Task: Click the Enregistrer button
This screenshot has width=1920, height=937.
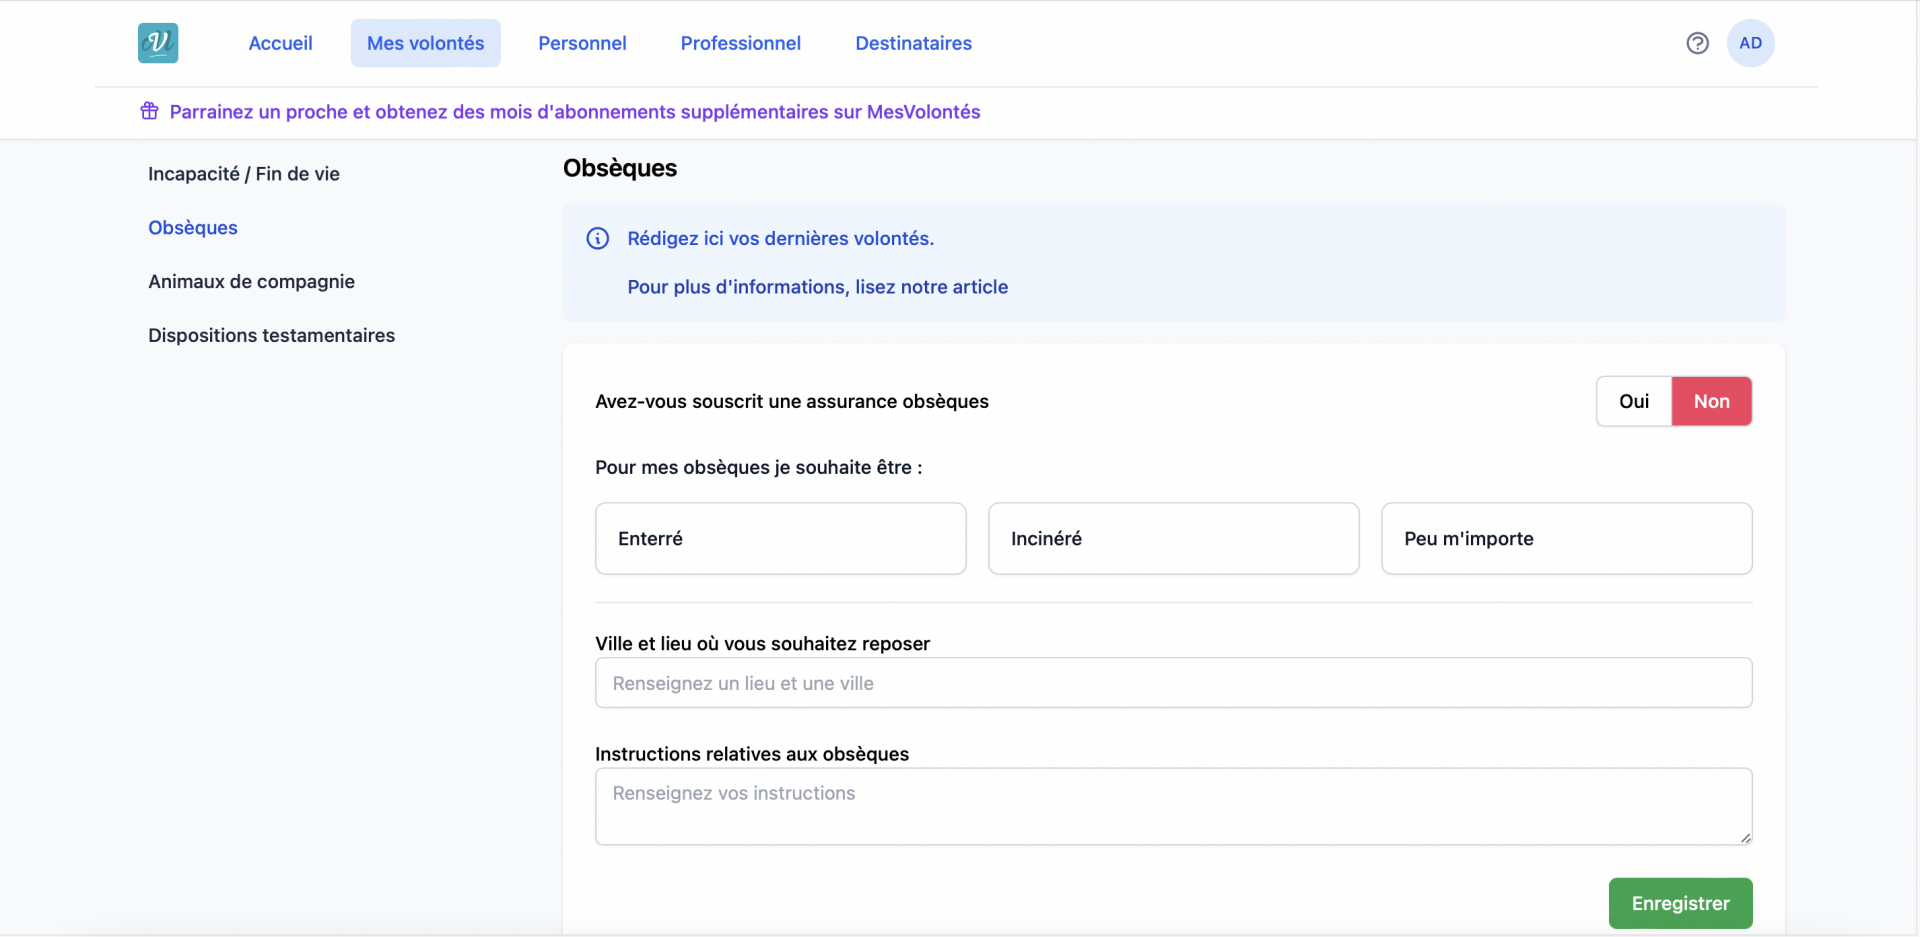Action: coord(1680,903)
